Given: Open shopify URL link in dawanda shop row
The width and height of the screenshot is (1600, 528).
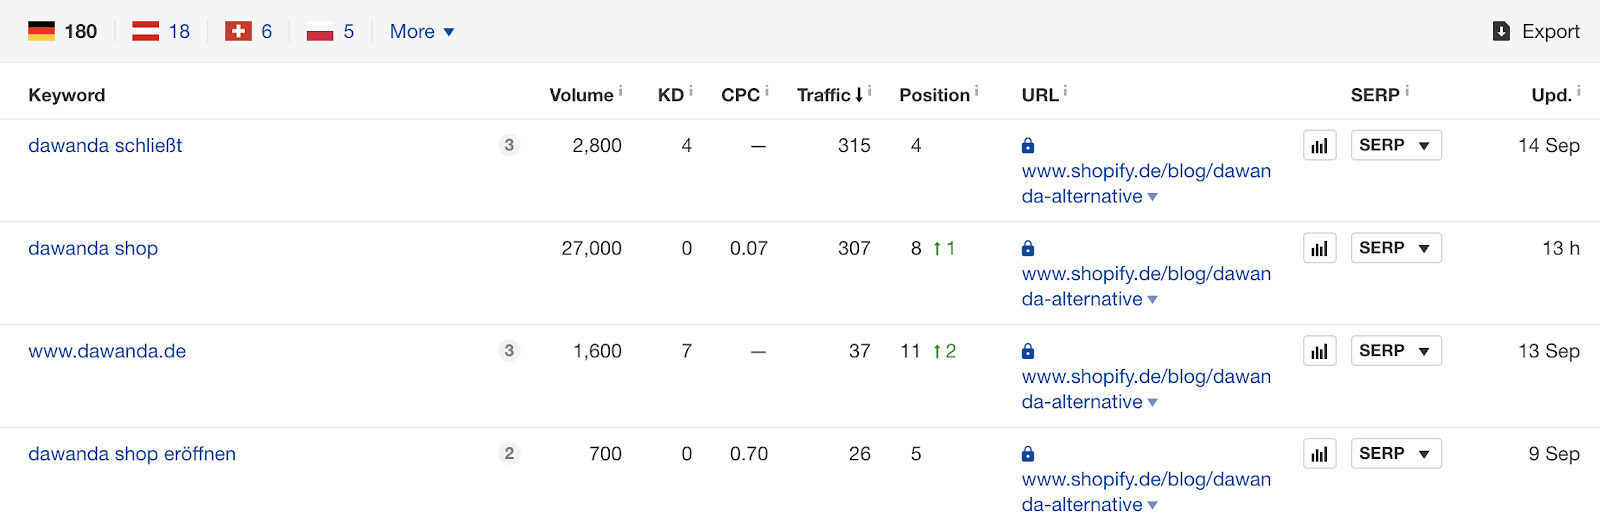Looking at the screenshot, I should tap(1146, 287).
